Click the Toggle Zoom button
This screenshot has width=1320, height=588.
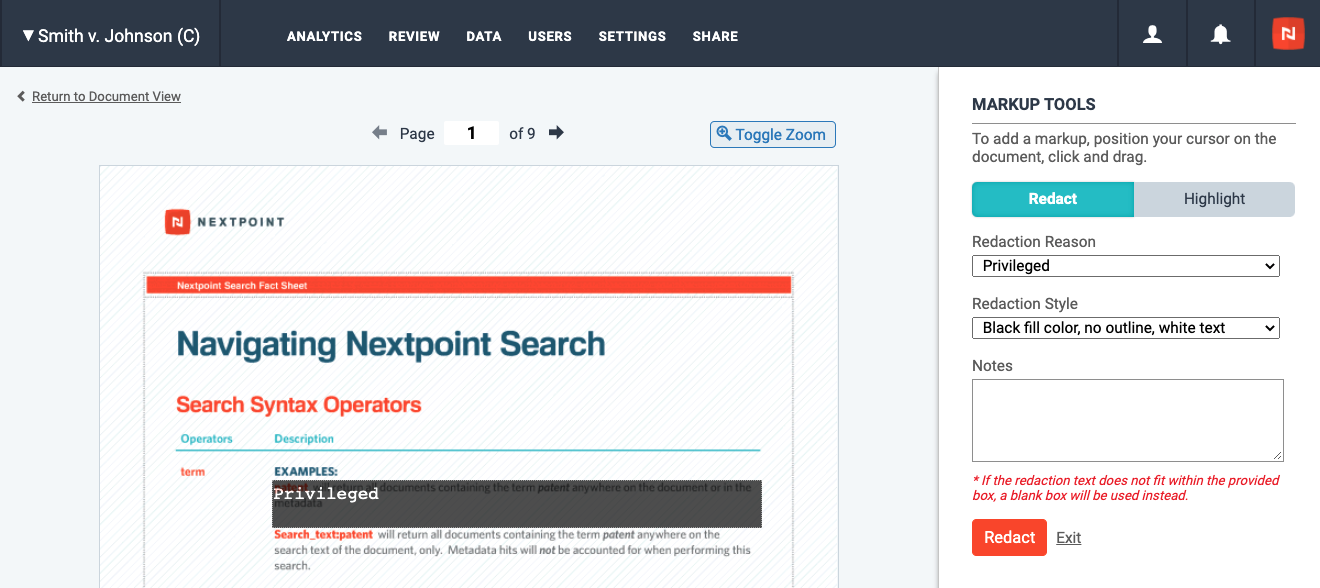pyautogui.click(x=772, y=134)
